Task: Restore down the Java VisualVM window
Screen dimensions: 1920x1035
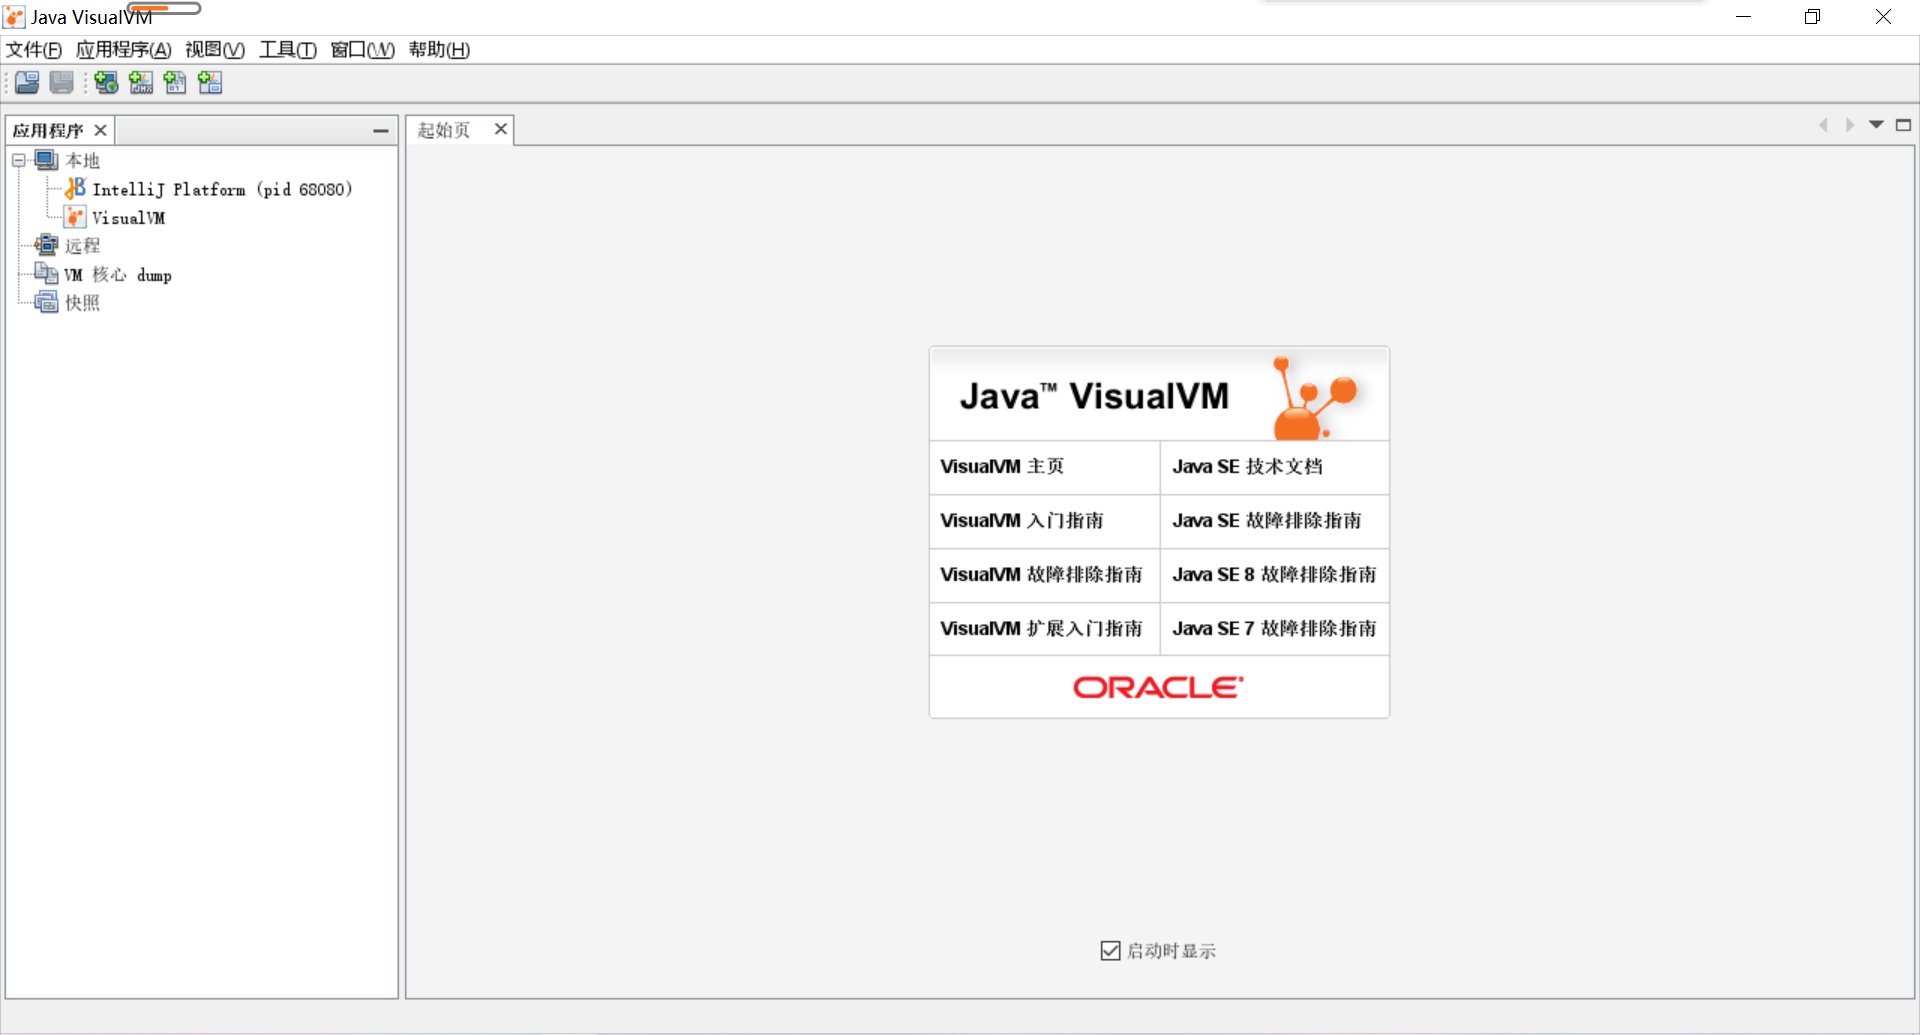Action: (x=1812, y=17)
